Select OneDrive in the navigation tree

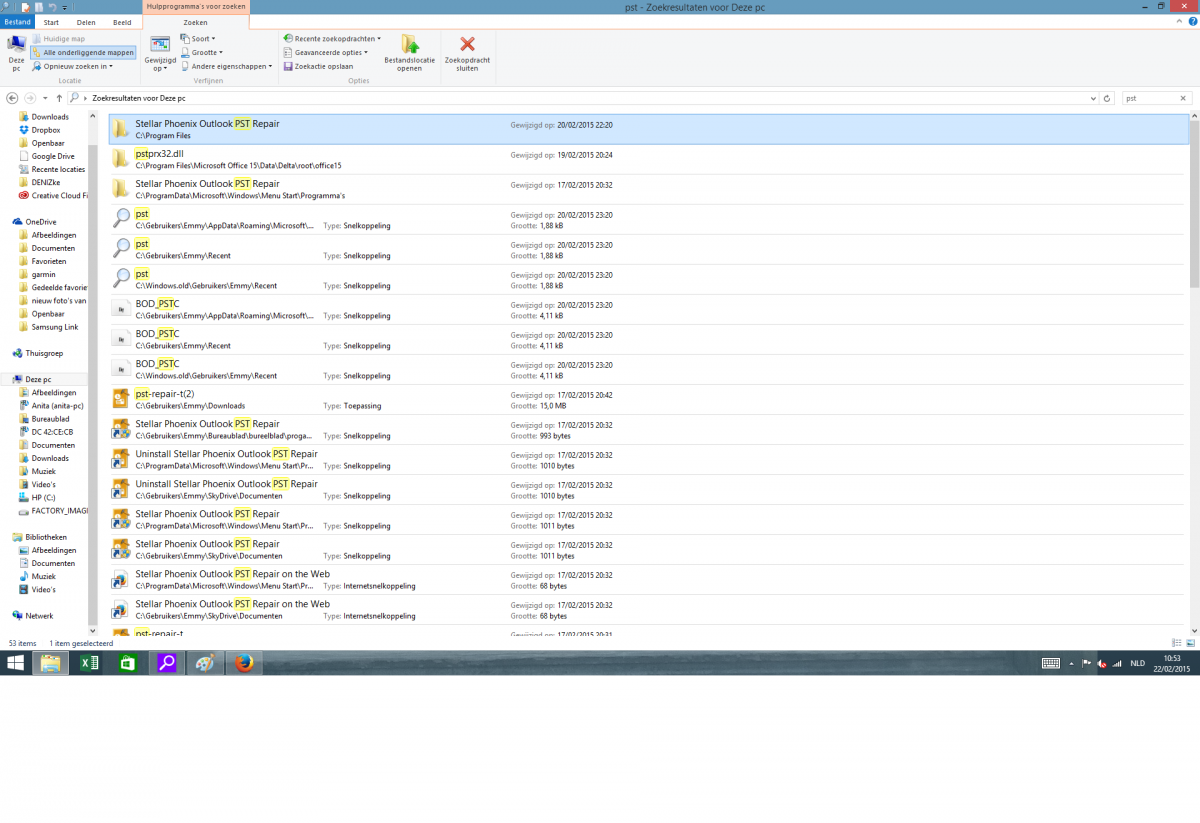point(35,222)
